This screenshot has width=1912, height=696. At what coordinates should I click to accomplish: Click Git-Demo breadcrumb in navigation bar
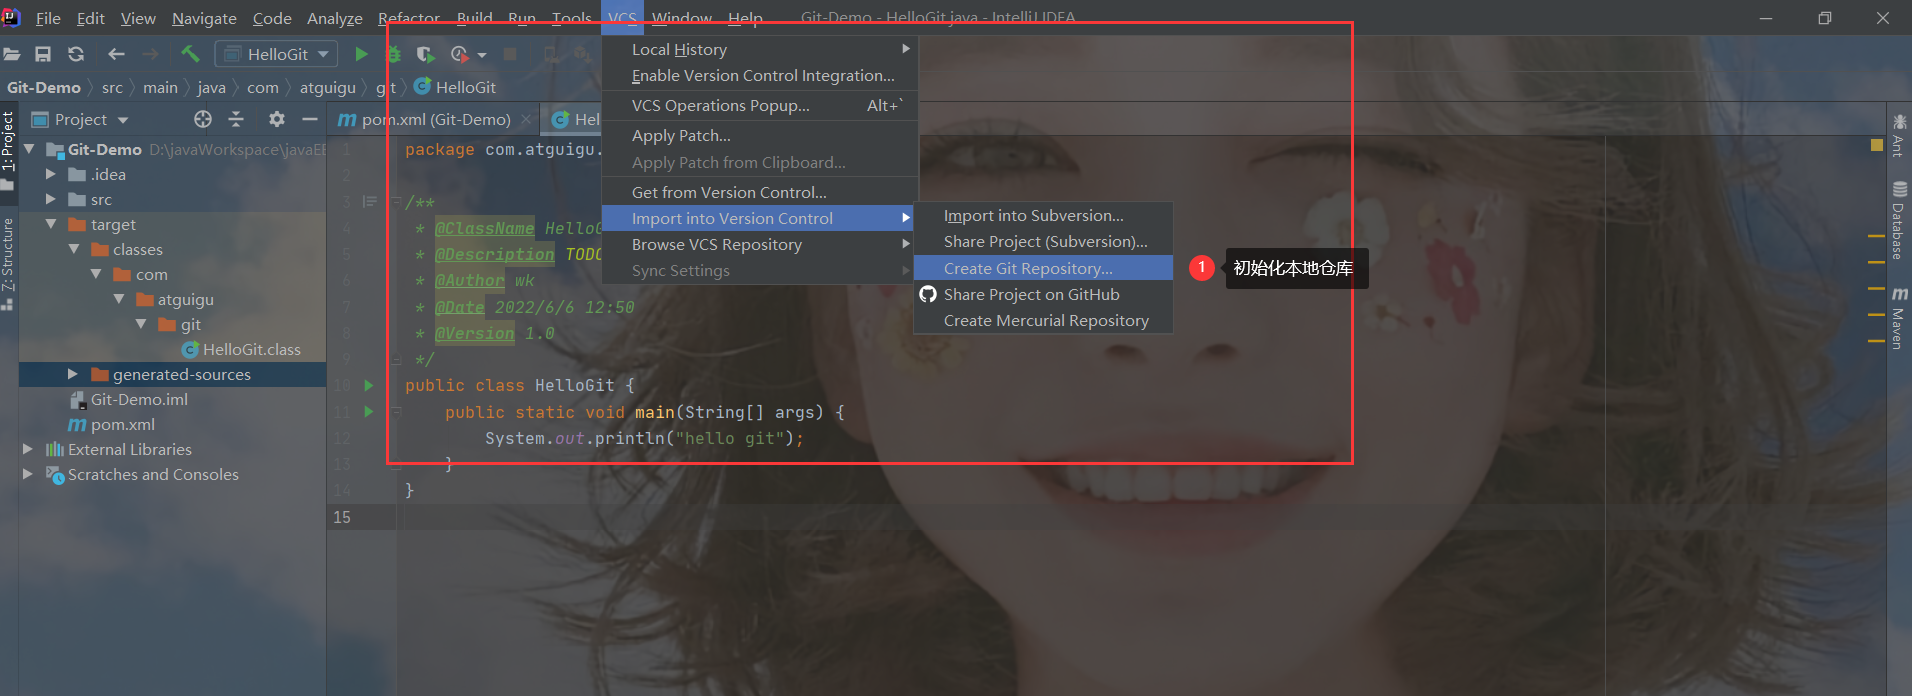[44, 87]
